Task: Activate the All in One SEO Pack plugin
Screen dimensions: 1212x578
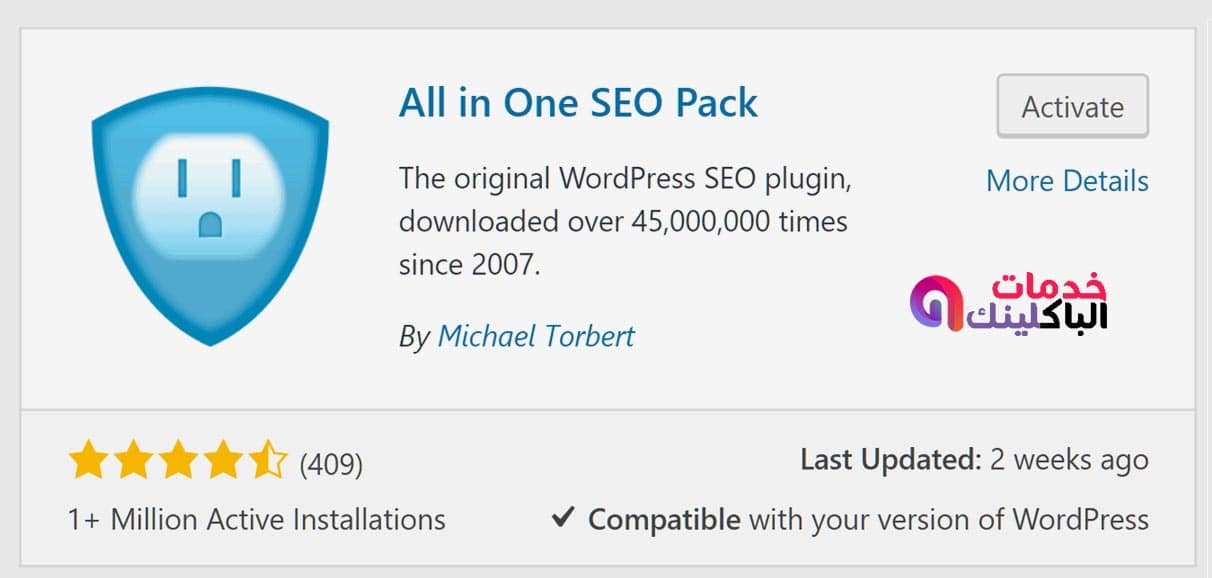Action: click(x=1072, y=107)
